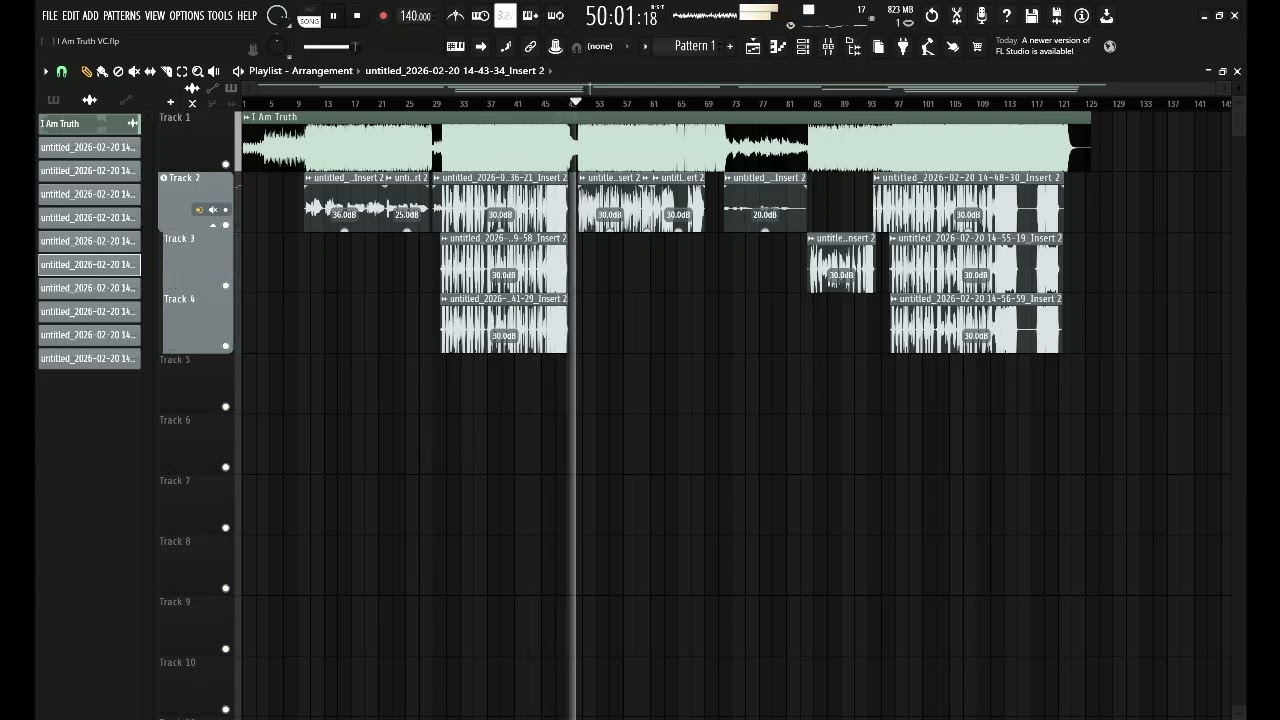Collapse Track 2 group with arrow
The width and height of the screenshot is (1280, 720).
212,226
